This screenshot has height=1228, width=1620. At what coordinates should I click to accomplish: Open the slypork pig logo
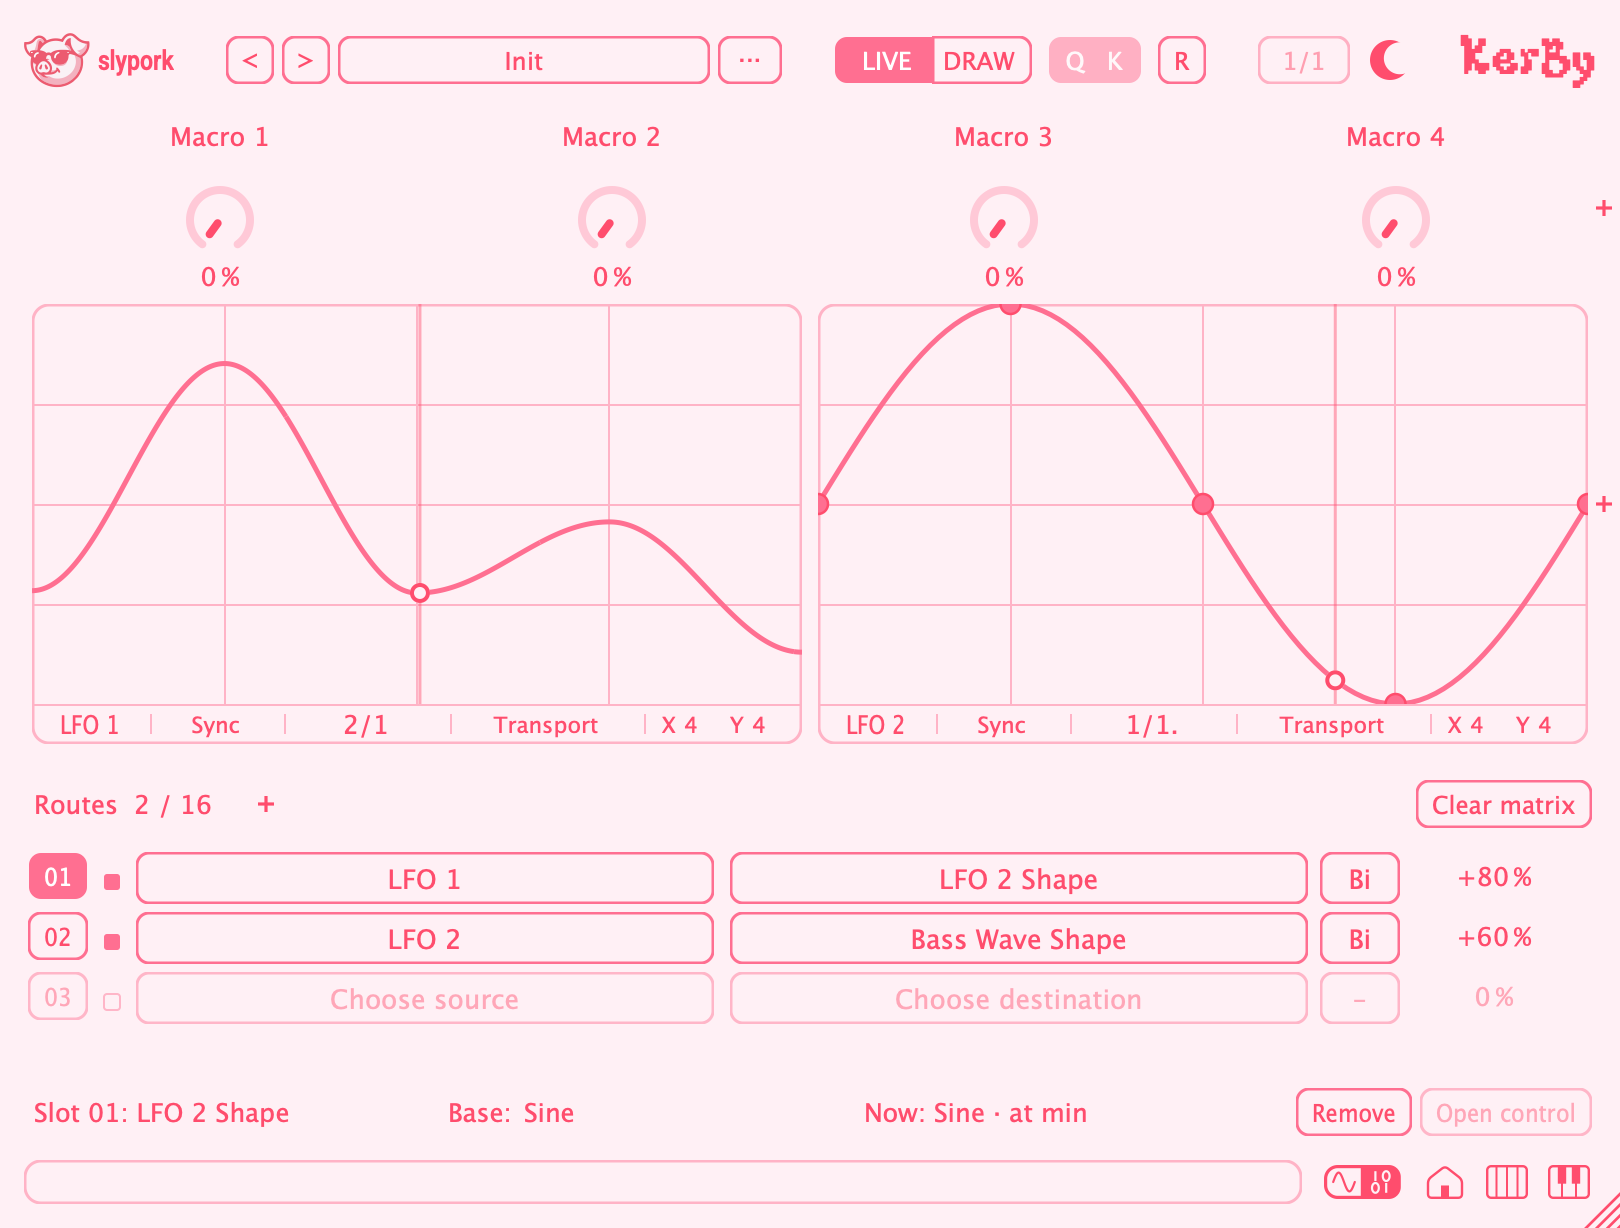tap(56, 60)
